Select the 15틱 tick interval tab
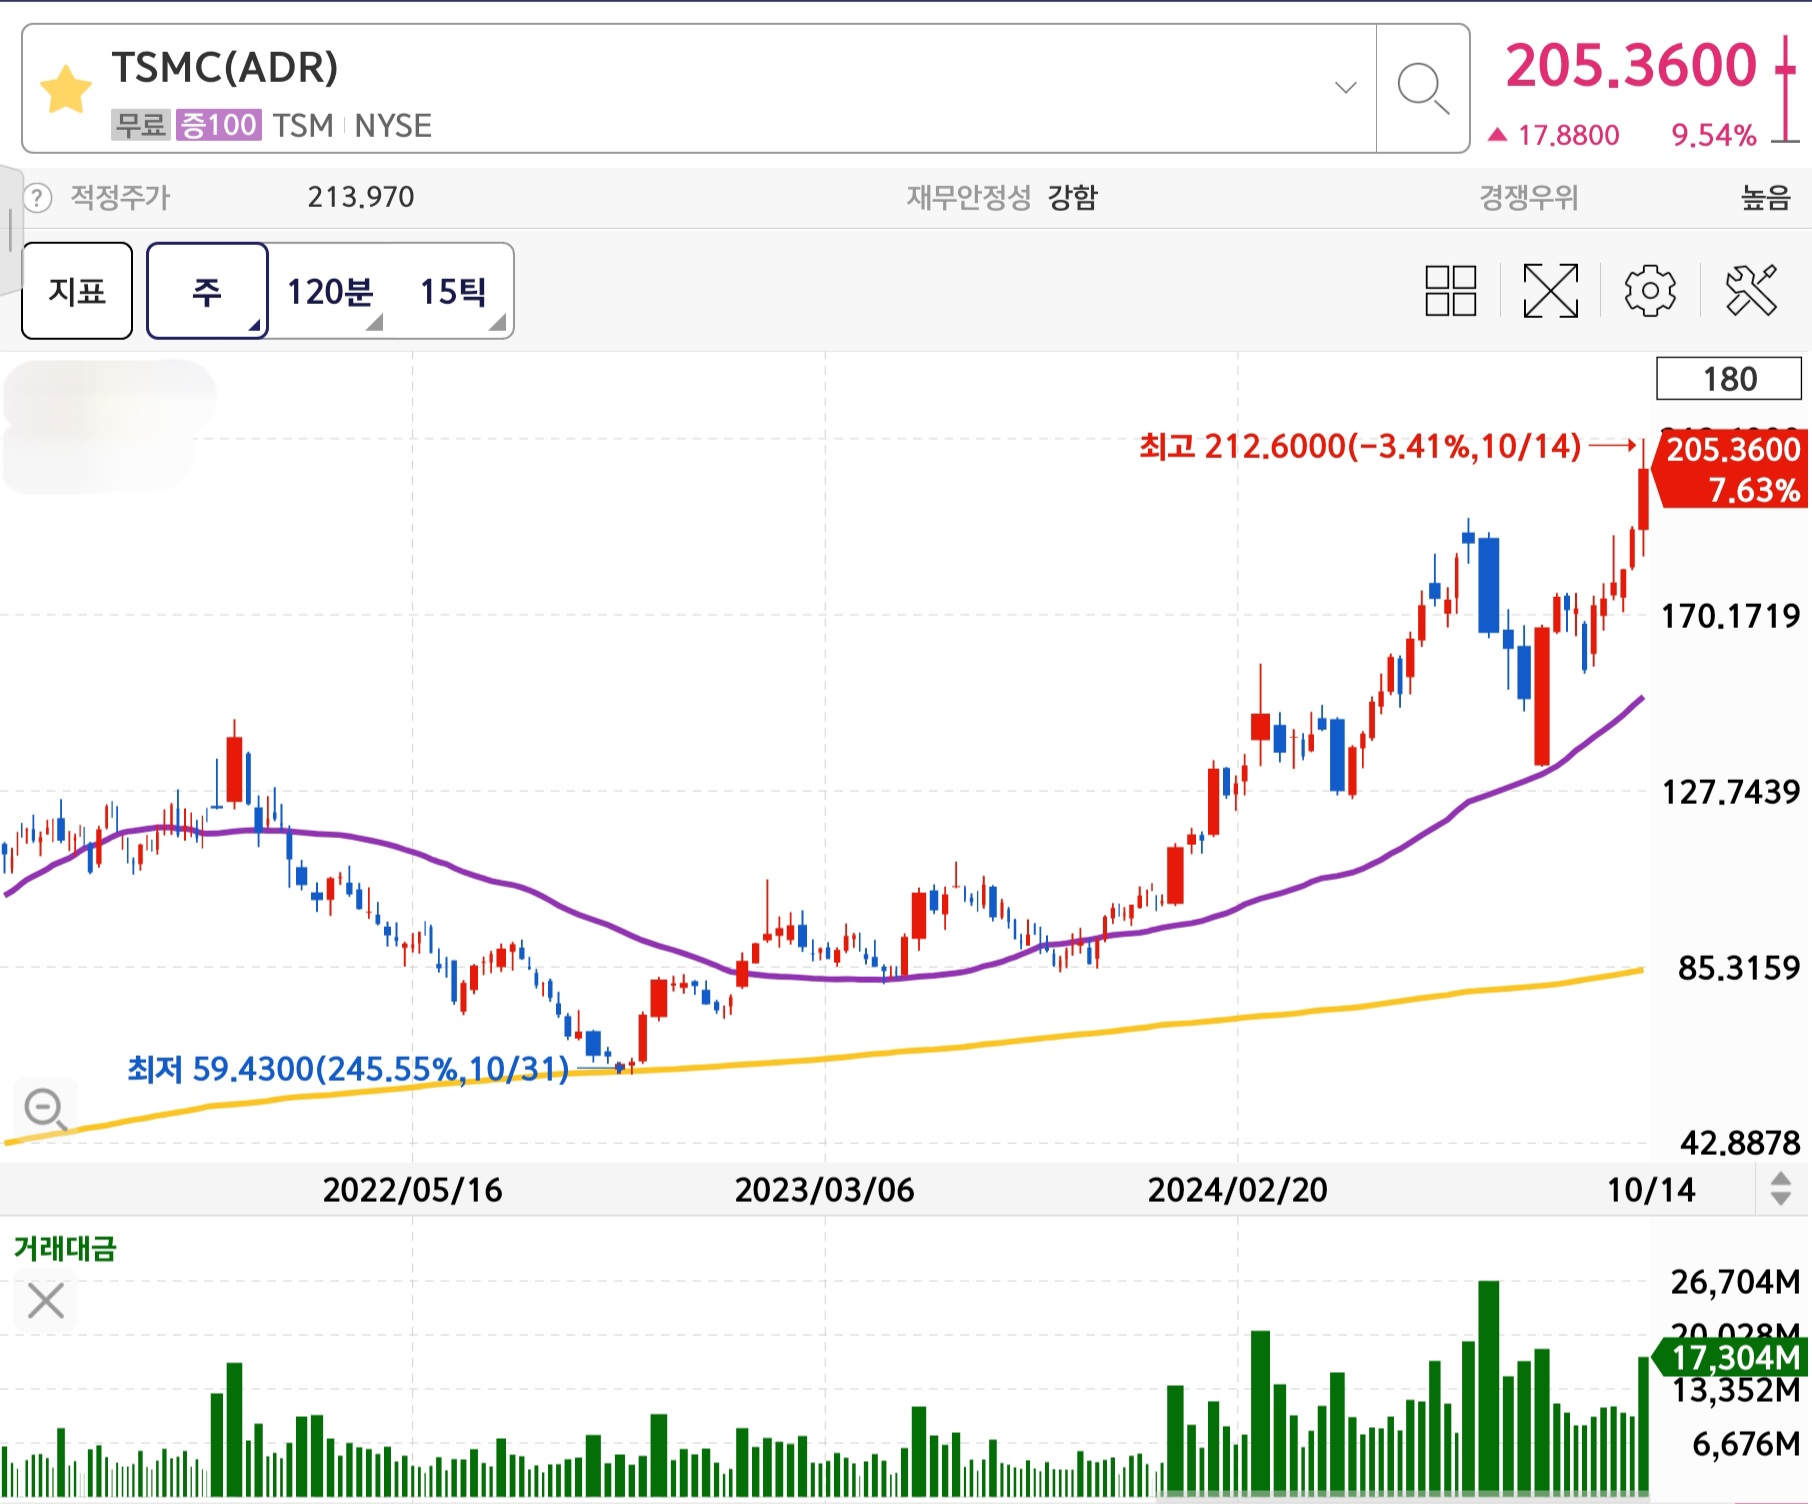The image size is (1812, 1504). tap(453, 291)
